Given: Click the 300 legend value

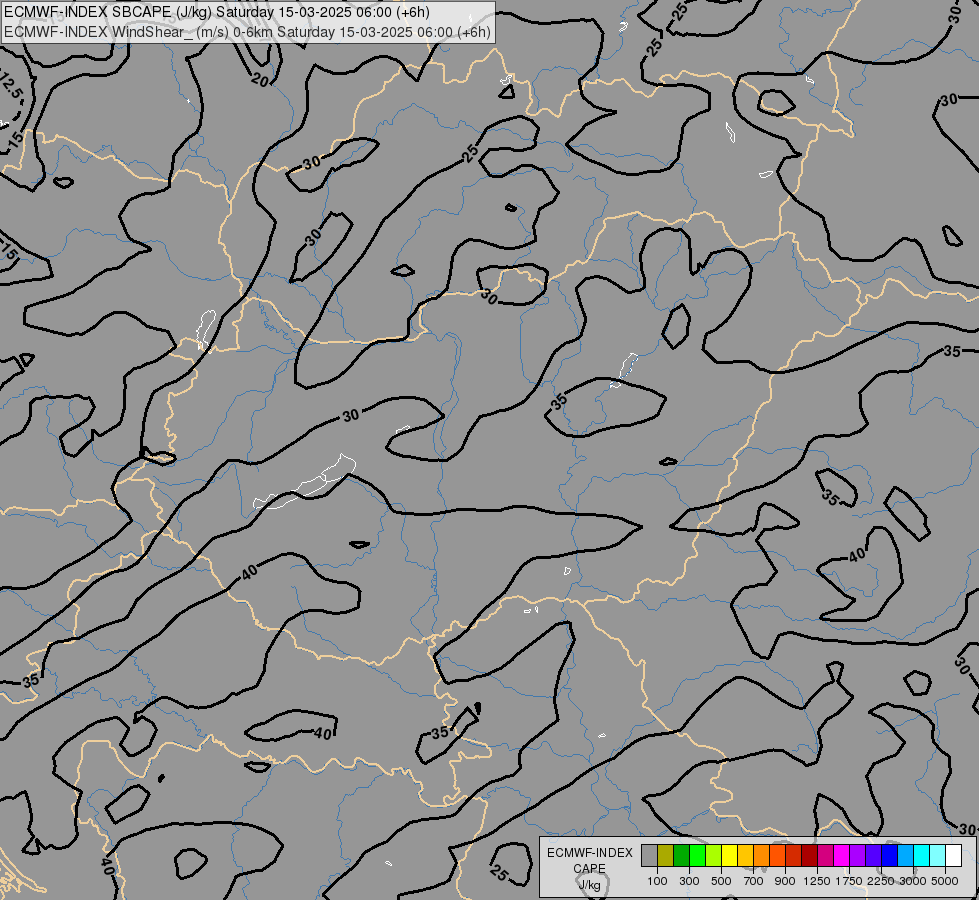Looking at the screenshot, I should click(689, 881).
